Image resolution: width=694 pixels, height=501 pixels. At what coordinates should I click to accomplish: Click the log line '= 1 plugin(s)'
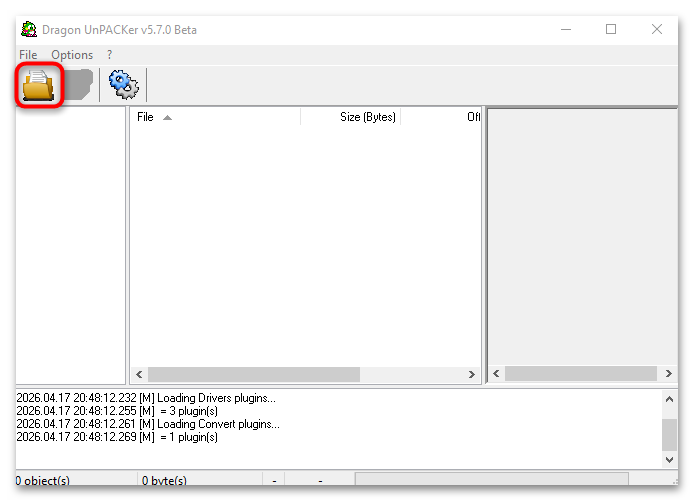pos(117,437)
